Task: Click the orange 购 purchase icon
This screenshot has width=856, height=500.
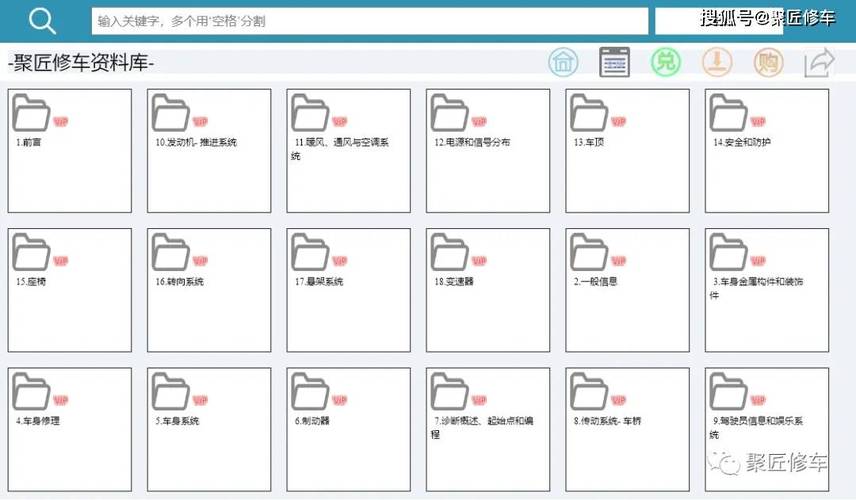Action: [768, 62]
